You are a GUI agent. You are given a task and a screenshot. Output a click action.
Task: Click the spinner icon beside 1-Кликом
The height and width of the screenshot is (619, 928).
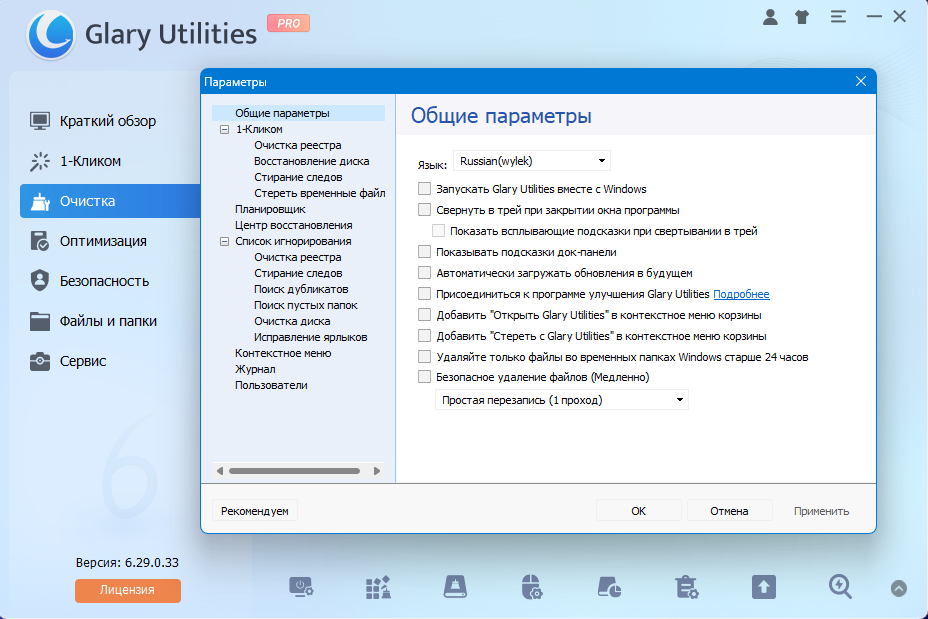(40, 162)
